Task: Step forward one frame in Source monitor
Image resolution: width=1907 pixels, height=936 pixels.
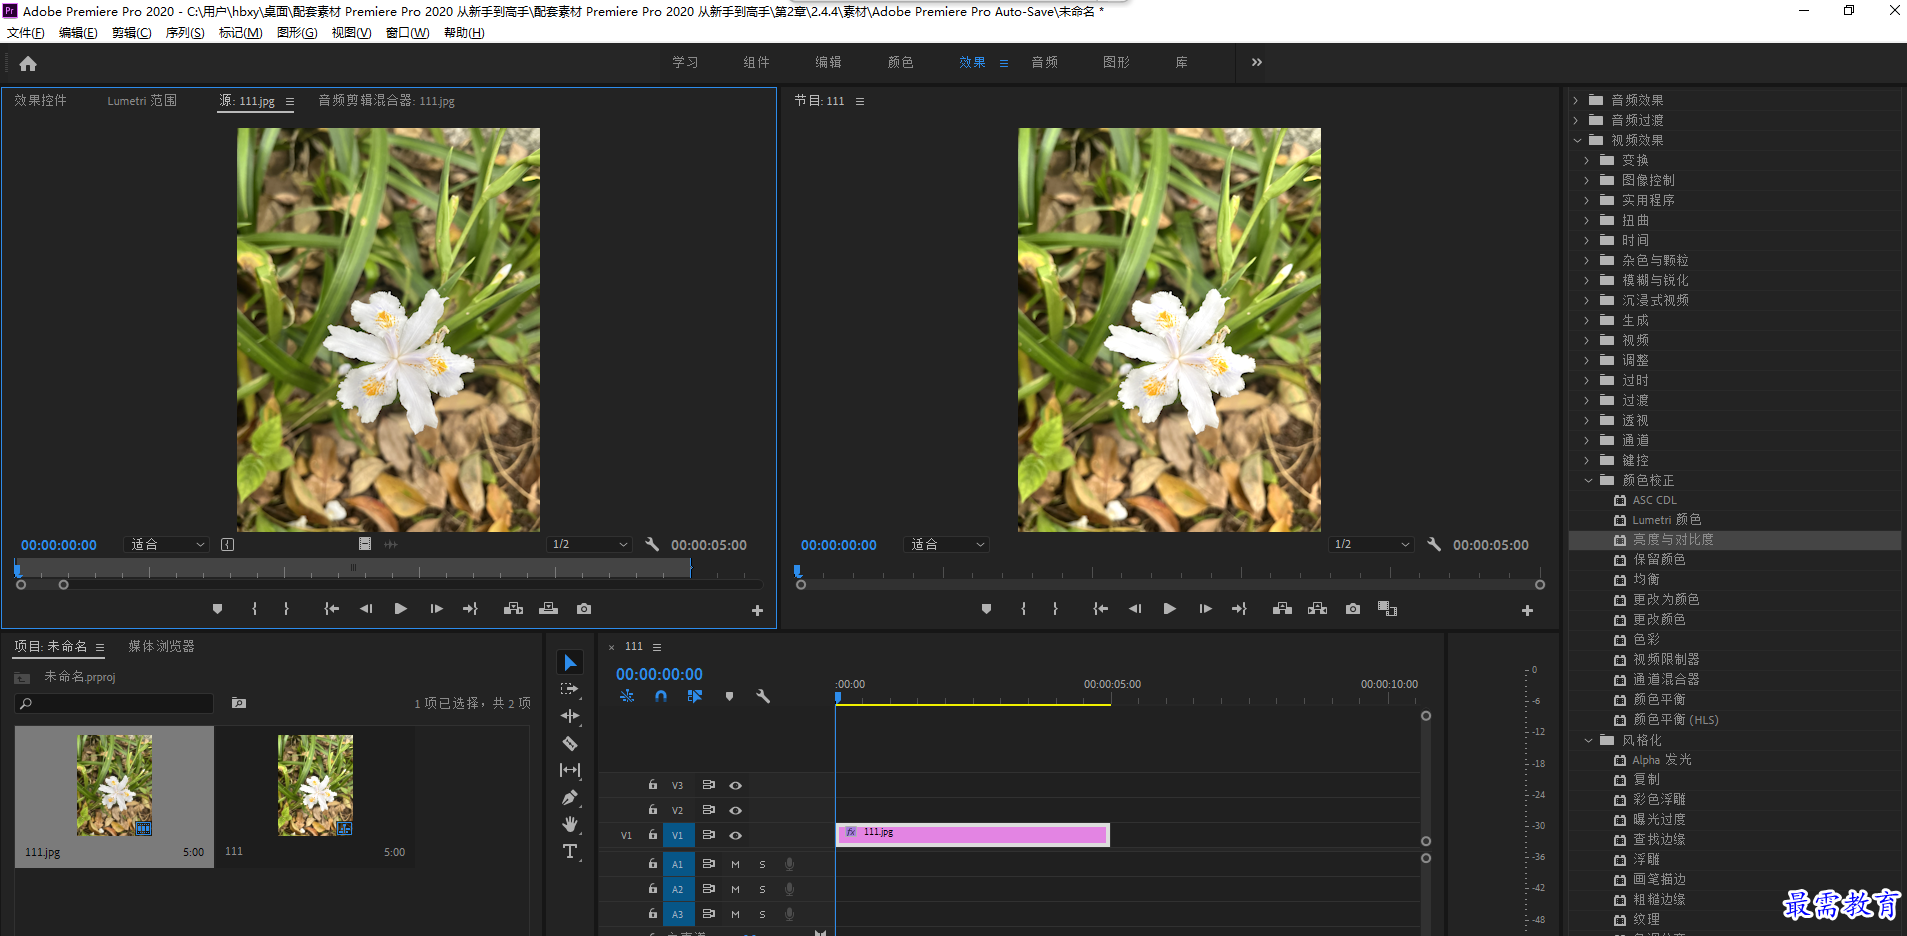Action: (x=436, y=608)
